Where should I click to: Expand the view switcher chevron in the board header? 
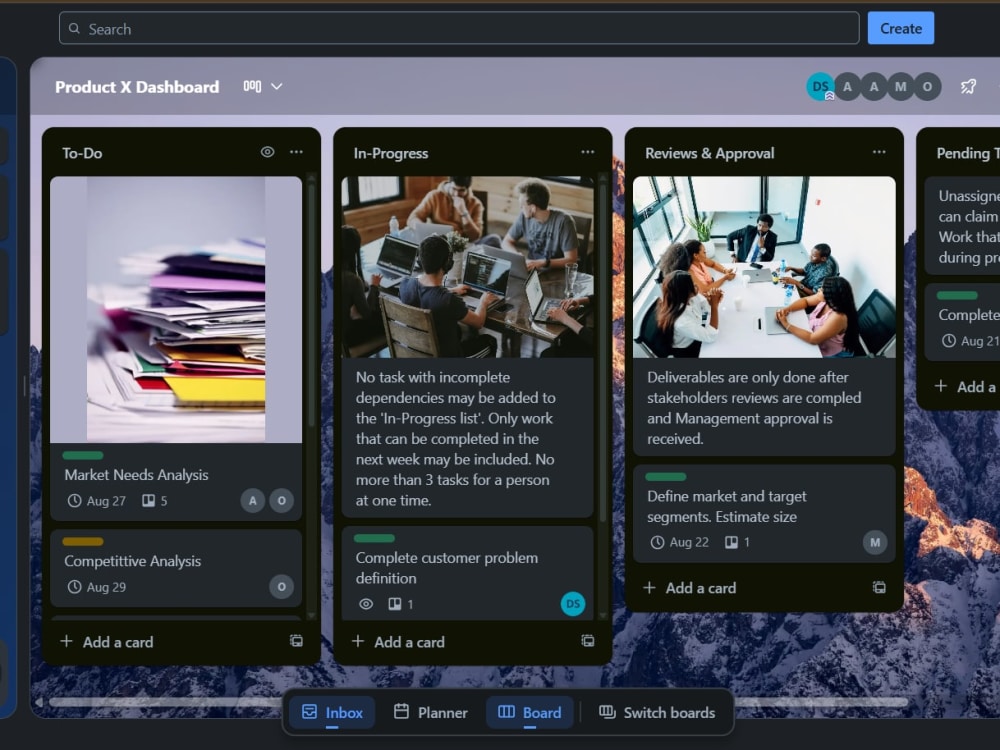point(277,86)
